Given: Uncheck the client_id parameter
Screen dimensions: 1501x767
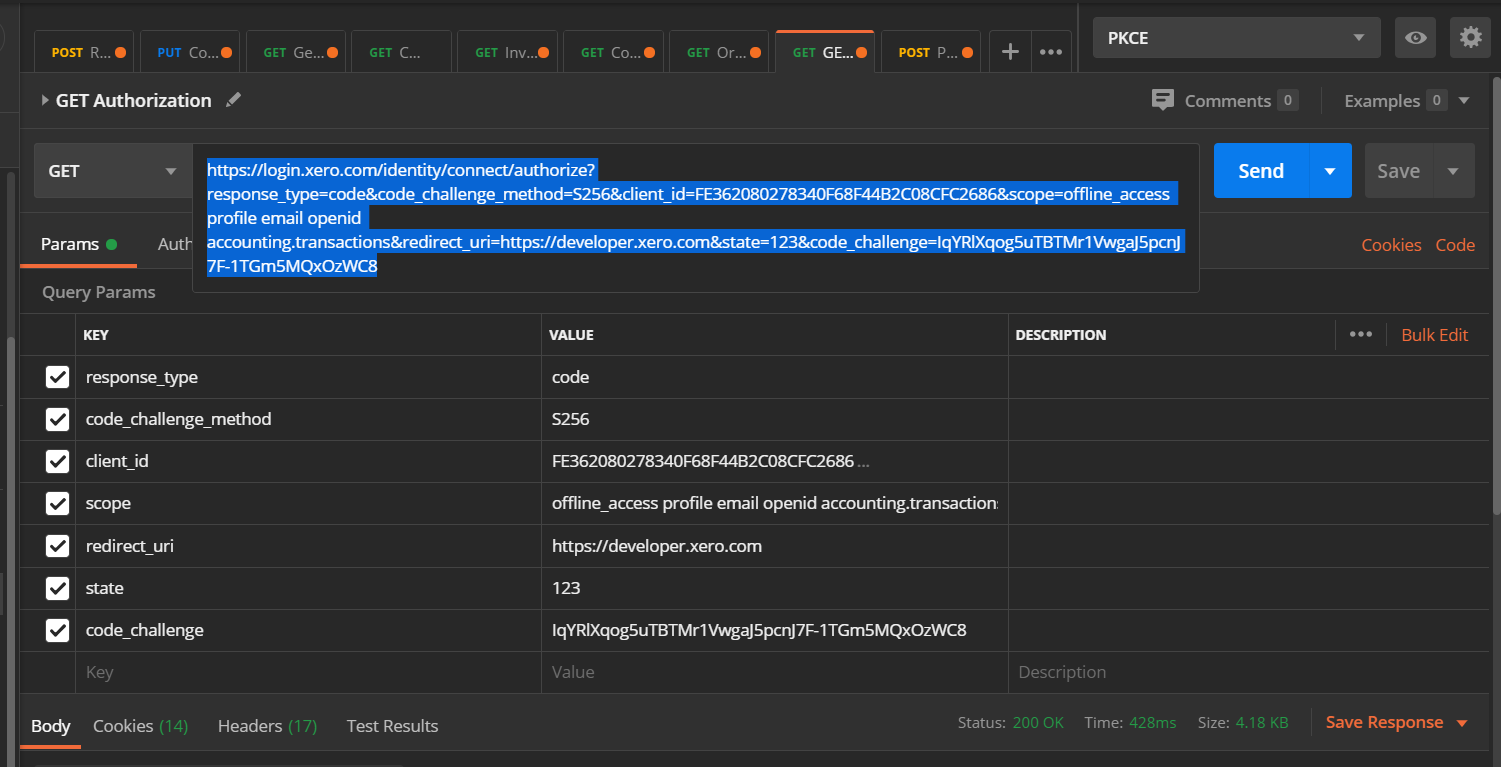Looking at the screenshot, I should [57, 461].
